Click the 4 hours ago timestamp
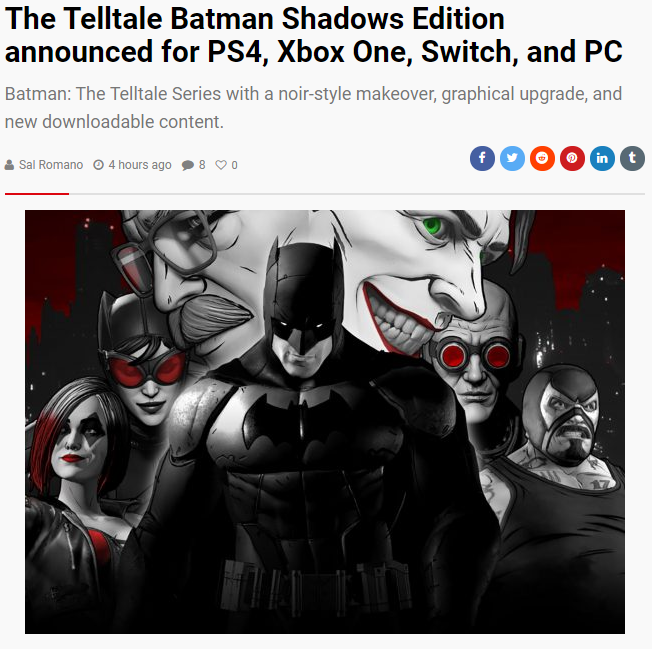The width and height of the screenshot is (652, 649). 140,165
